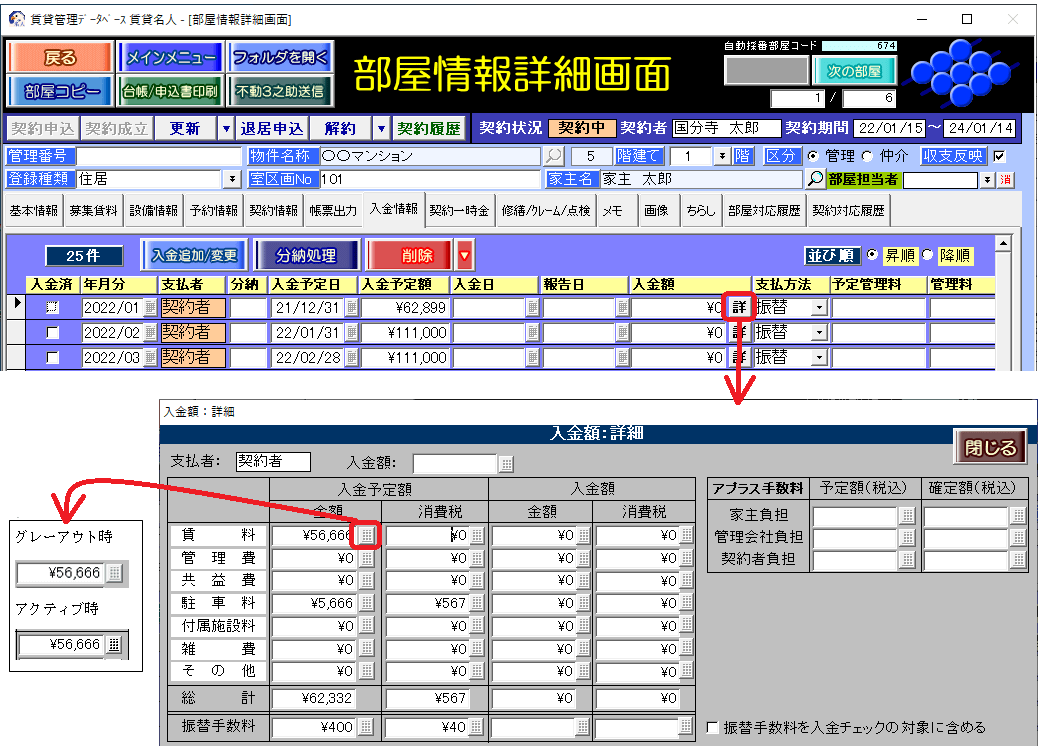Click calculator icon for 家主負担 予定額
Screen dimensions: 1040x746
point(907,516)
